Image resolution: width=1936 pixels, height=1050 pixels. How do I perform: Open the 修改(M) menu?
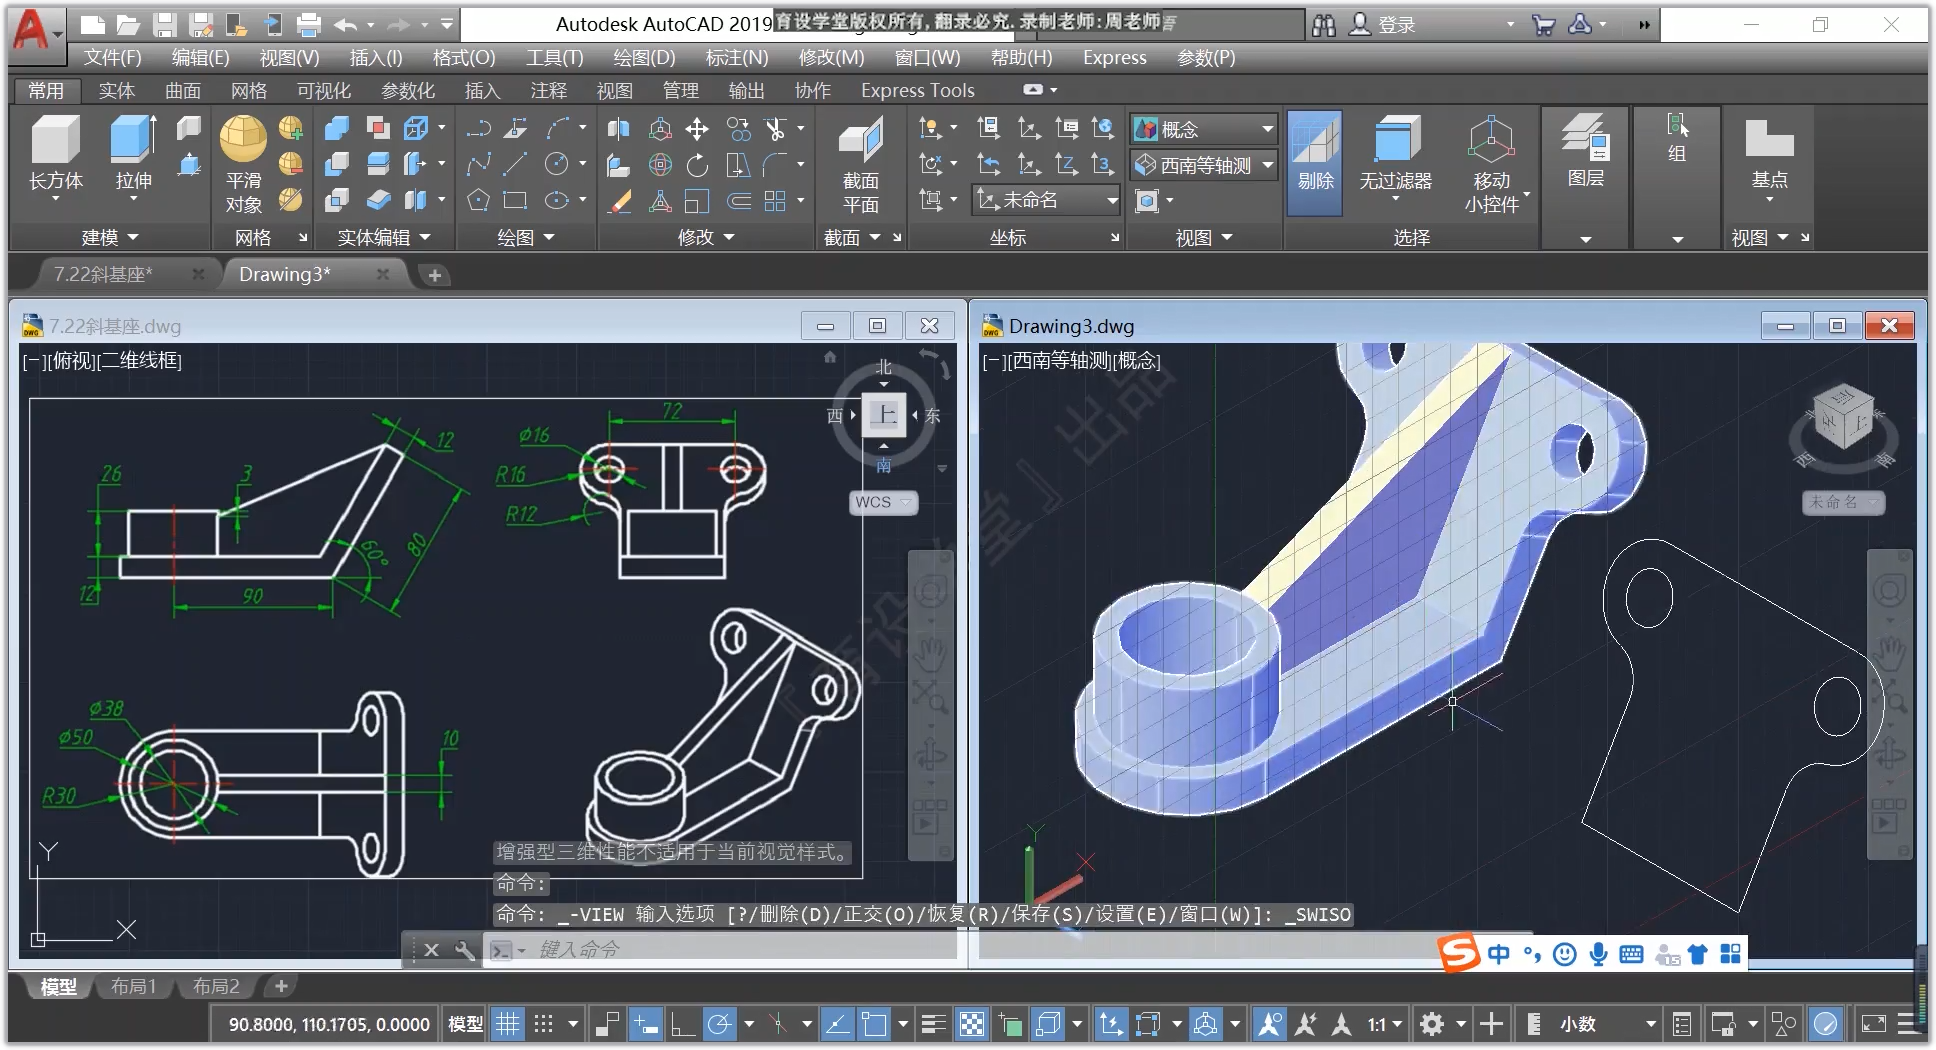coord(831,58)
